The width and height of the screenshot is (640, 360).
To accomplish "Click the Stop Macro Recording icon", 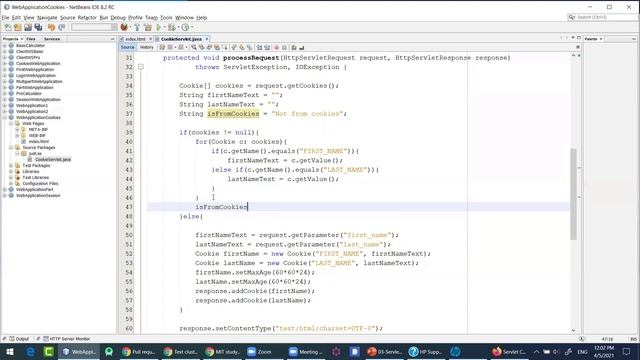I will [x=284, y=47].
